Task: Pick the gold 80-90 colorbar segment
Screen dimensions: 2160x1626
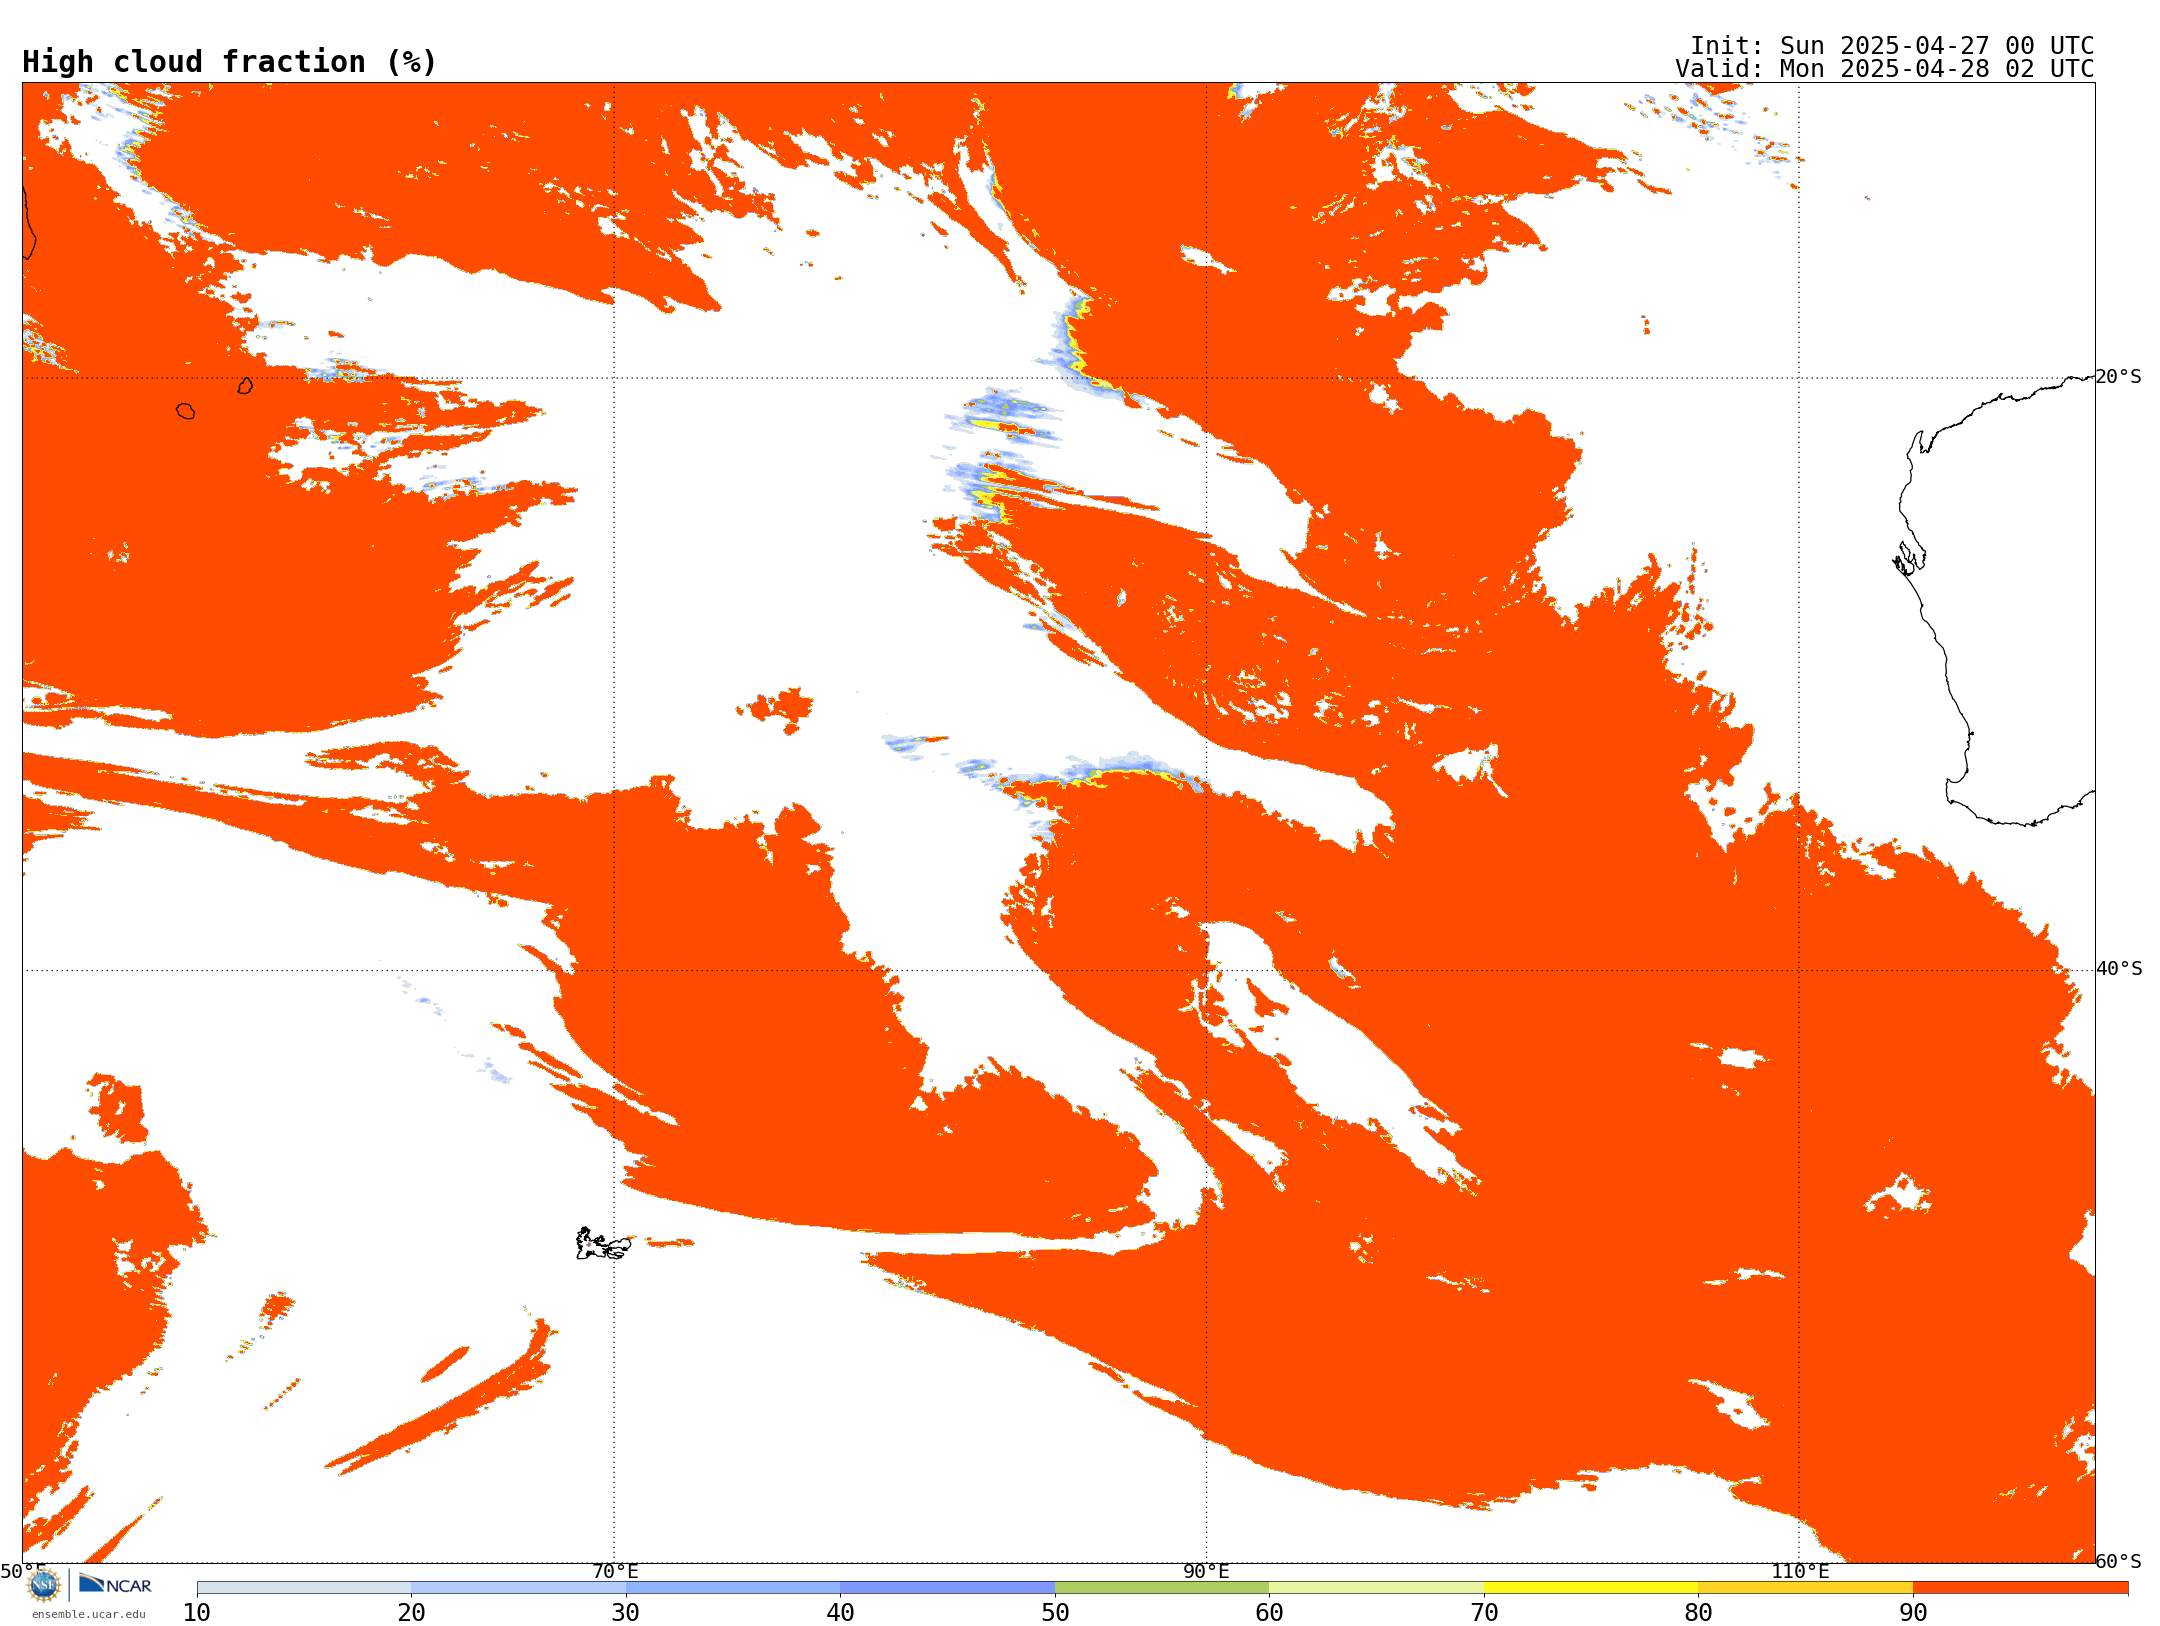Action: (1805, 1587)
